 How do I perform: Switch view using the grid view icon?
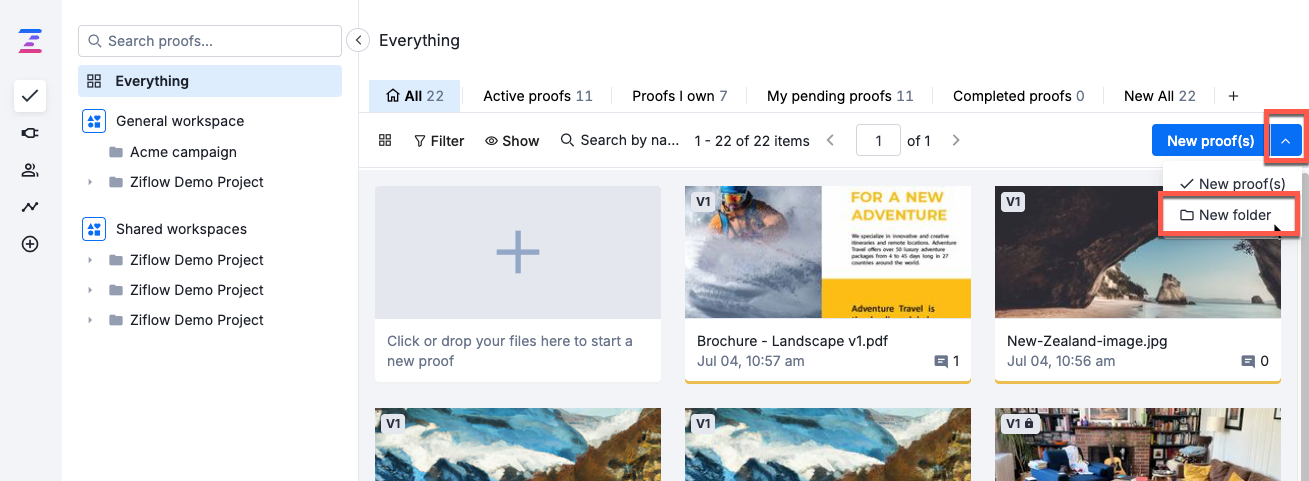385,141
